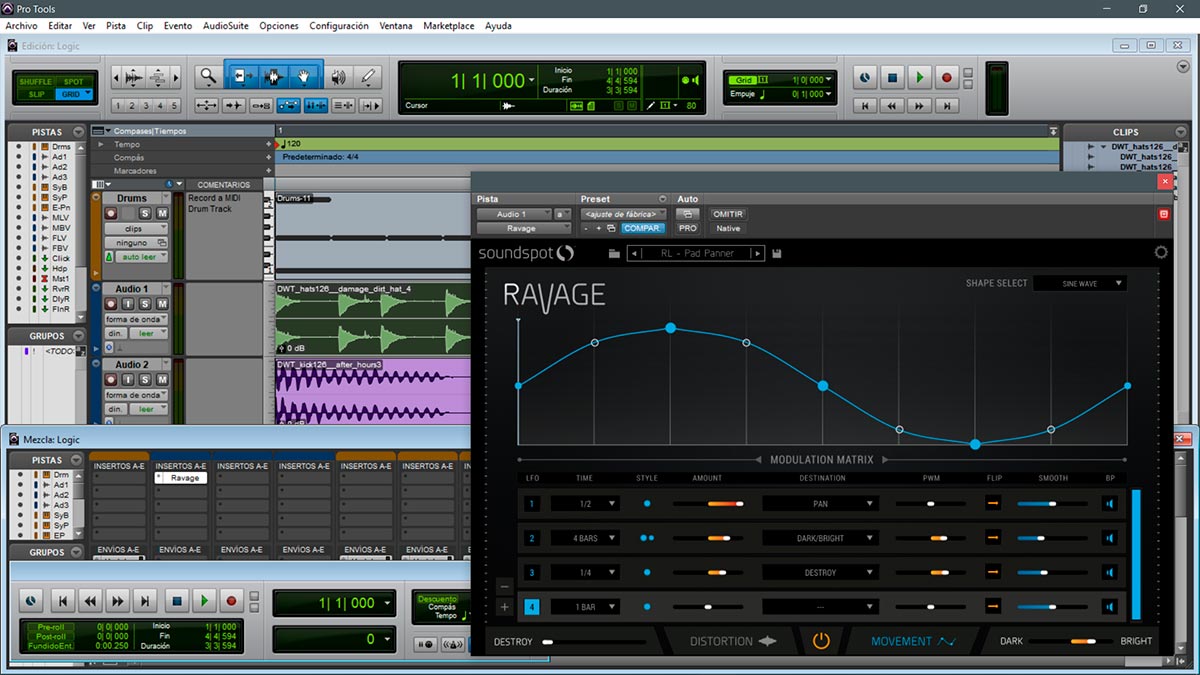Mute the Drums track
The image size is (1200, 675).
161,214
